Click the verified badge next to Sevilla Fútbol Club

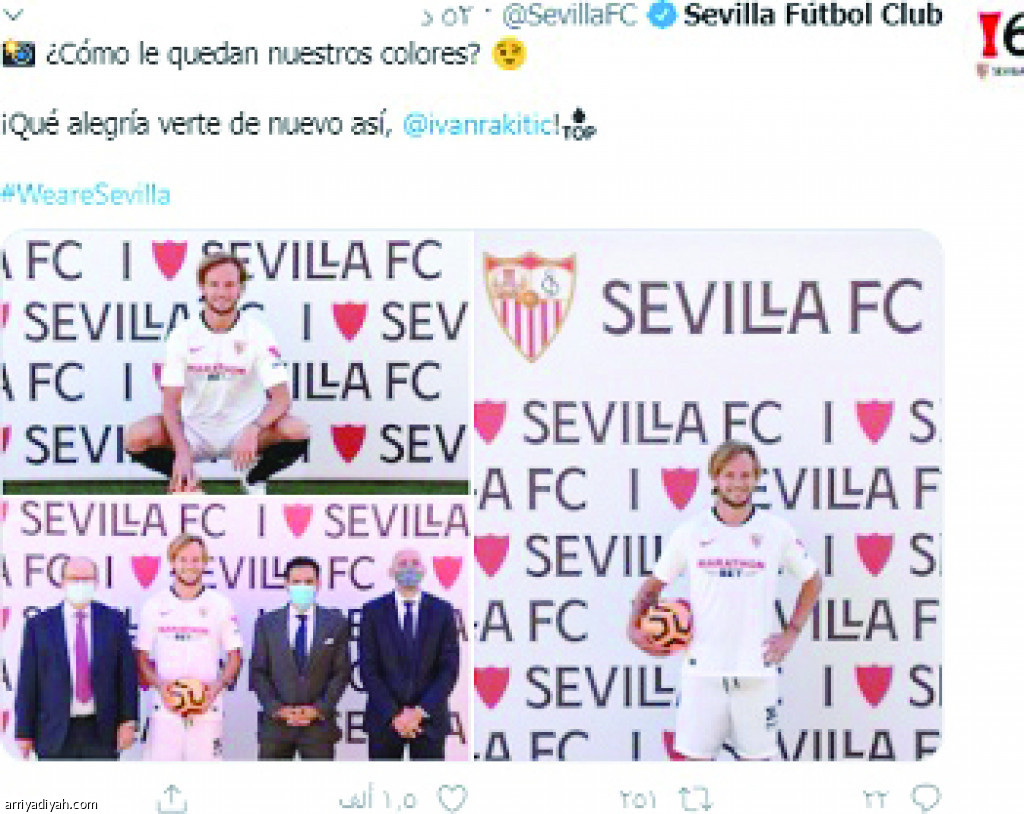(x=661, y=15)
